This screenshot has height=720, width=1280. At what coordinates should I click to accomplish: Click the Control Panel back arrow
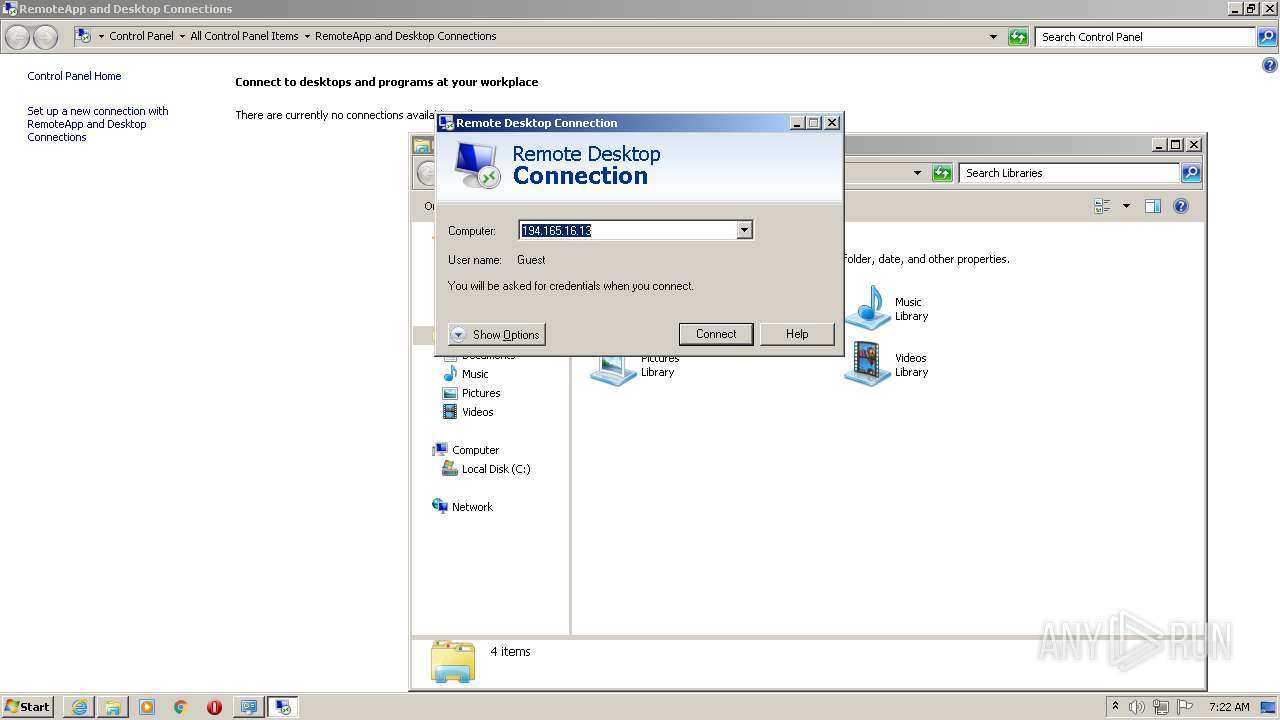(x=18, y=37)
